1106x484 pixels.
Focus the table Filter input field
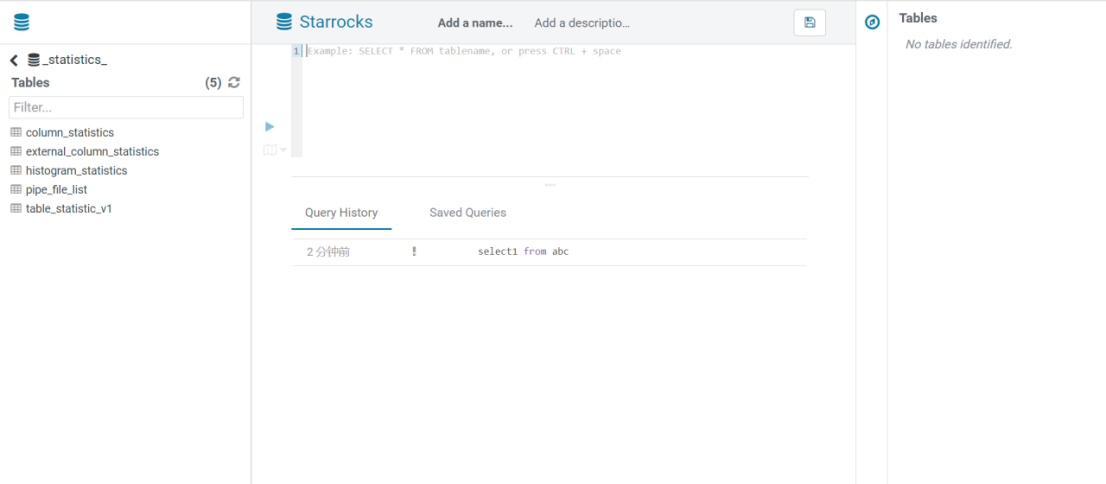126,108
